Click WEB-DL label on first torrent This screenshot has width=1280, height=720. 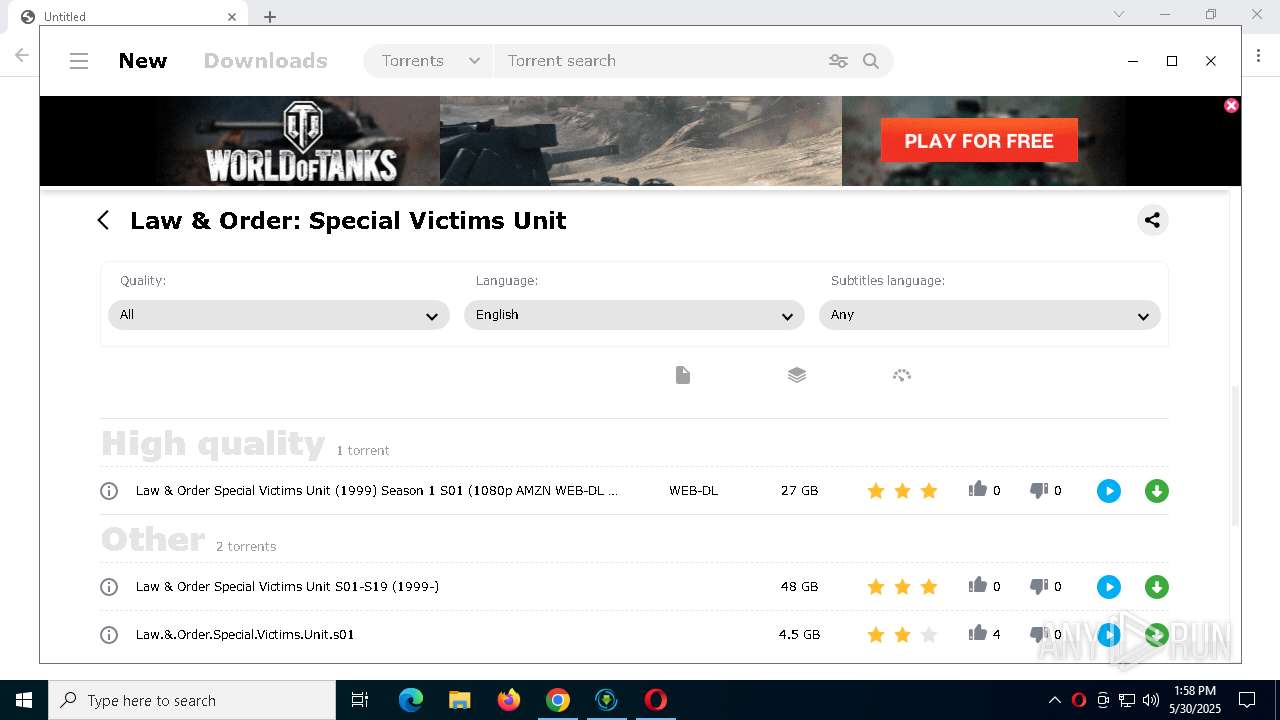[693, 491]
